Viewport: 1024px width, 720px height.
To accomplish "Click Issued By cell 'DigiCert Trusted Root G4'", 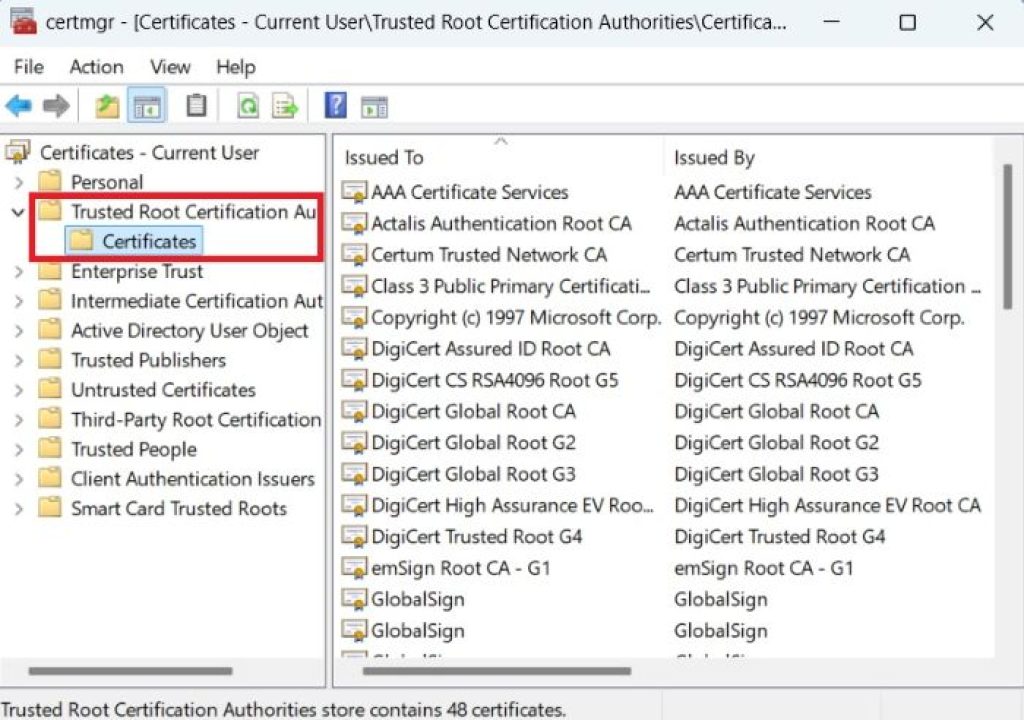I will [x=779, y=536].
